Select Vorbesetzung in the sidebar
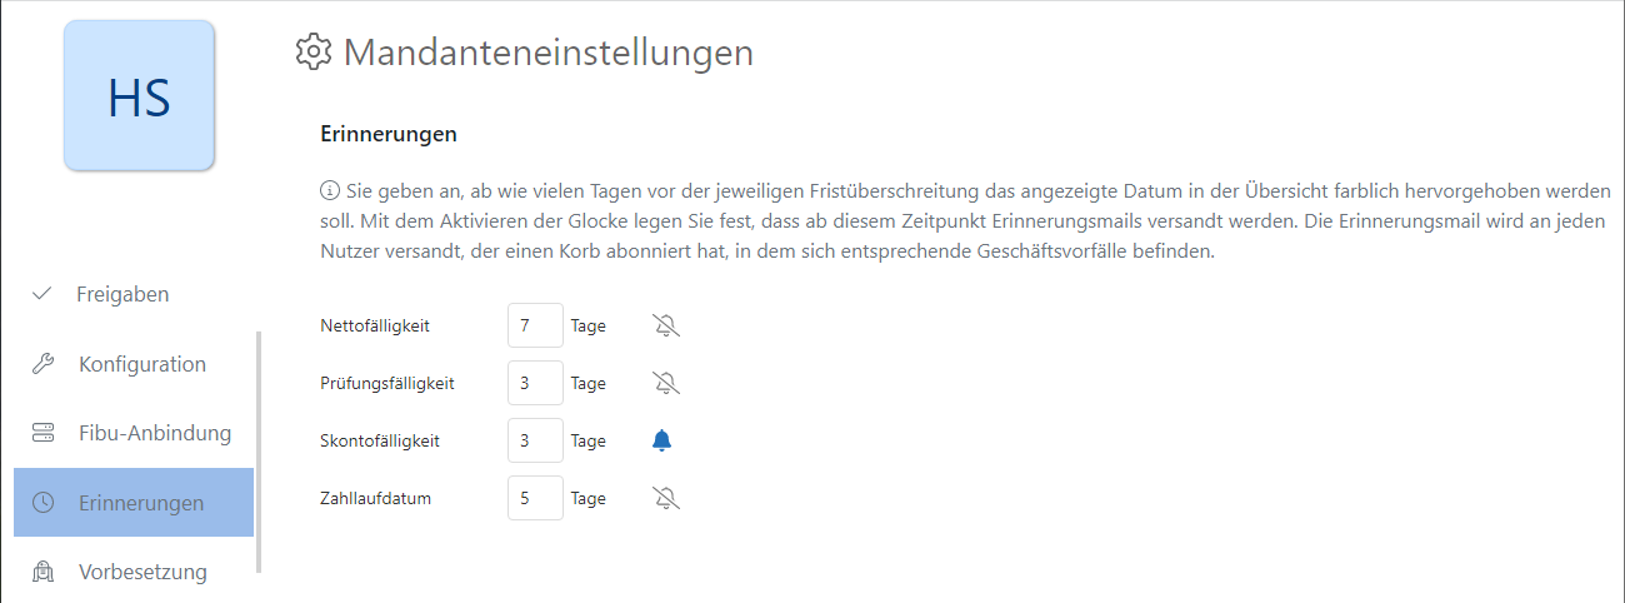 [x=142, y=572]
